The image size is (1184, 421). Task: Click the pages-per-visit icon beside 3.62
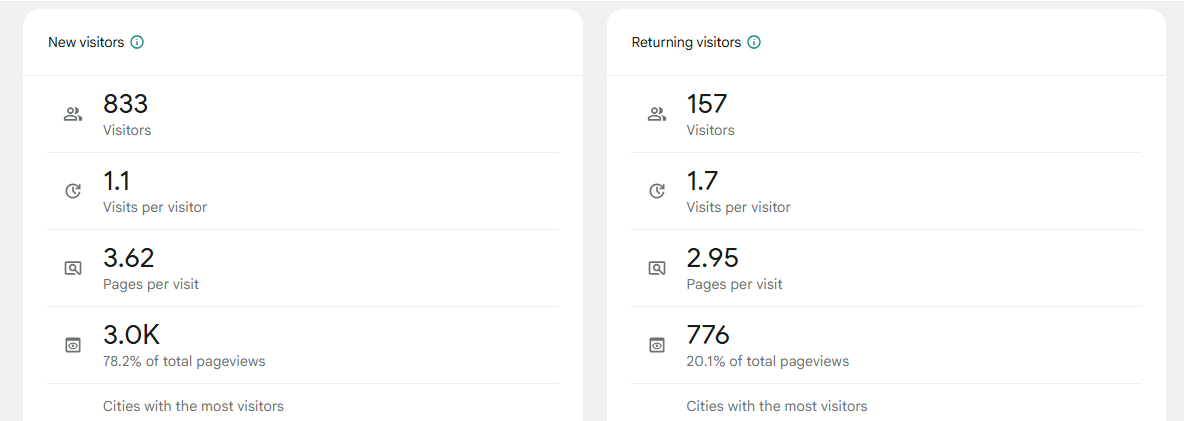tap(73, 268)
